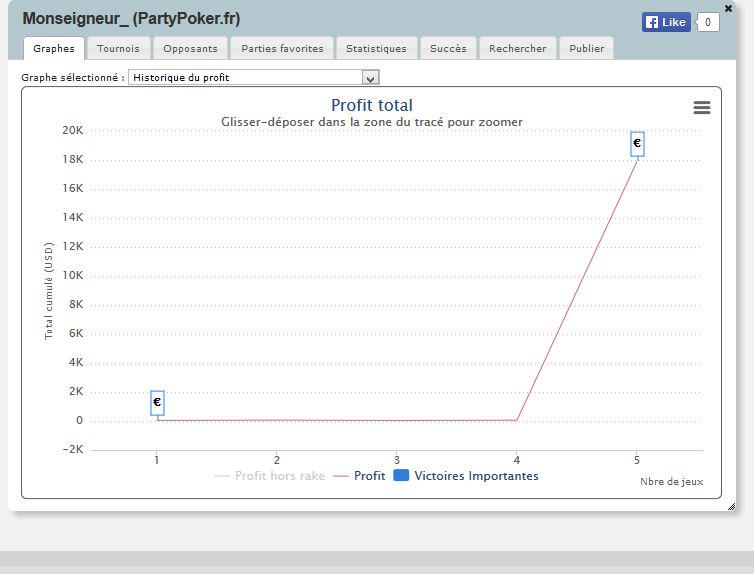Click the '10K' y-axis label
754x574 pixels.
[x=73, y=275]
